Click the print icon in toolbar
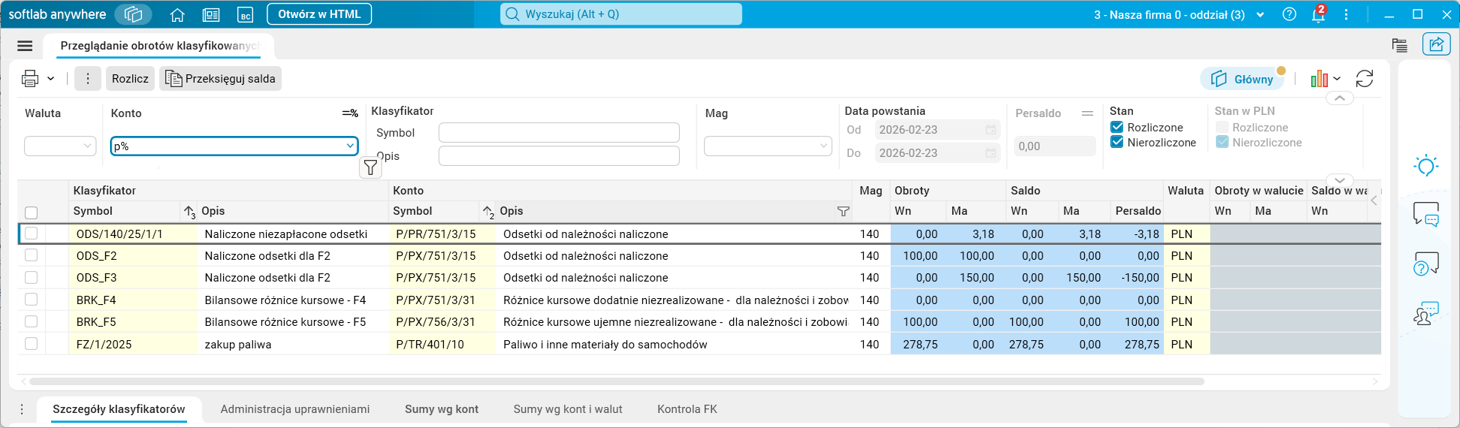The width and height of the screenshot is (1460, 428). point(30,78)
